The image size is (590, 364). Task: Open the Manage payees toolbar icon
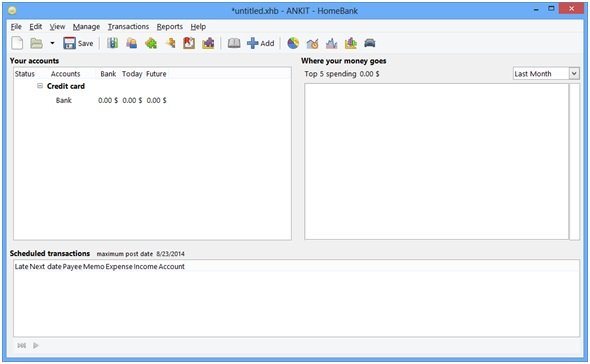click(131, 43)
